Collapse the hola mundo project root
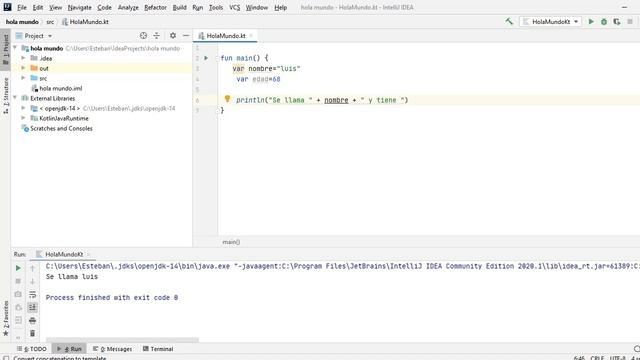 [x=15, y=48]
